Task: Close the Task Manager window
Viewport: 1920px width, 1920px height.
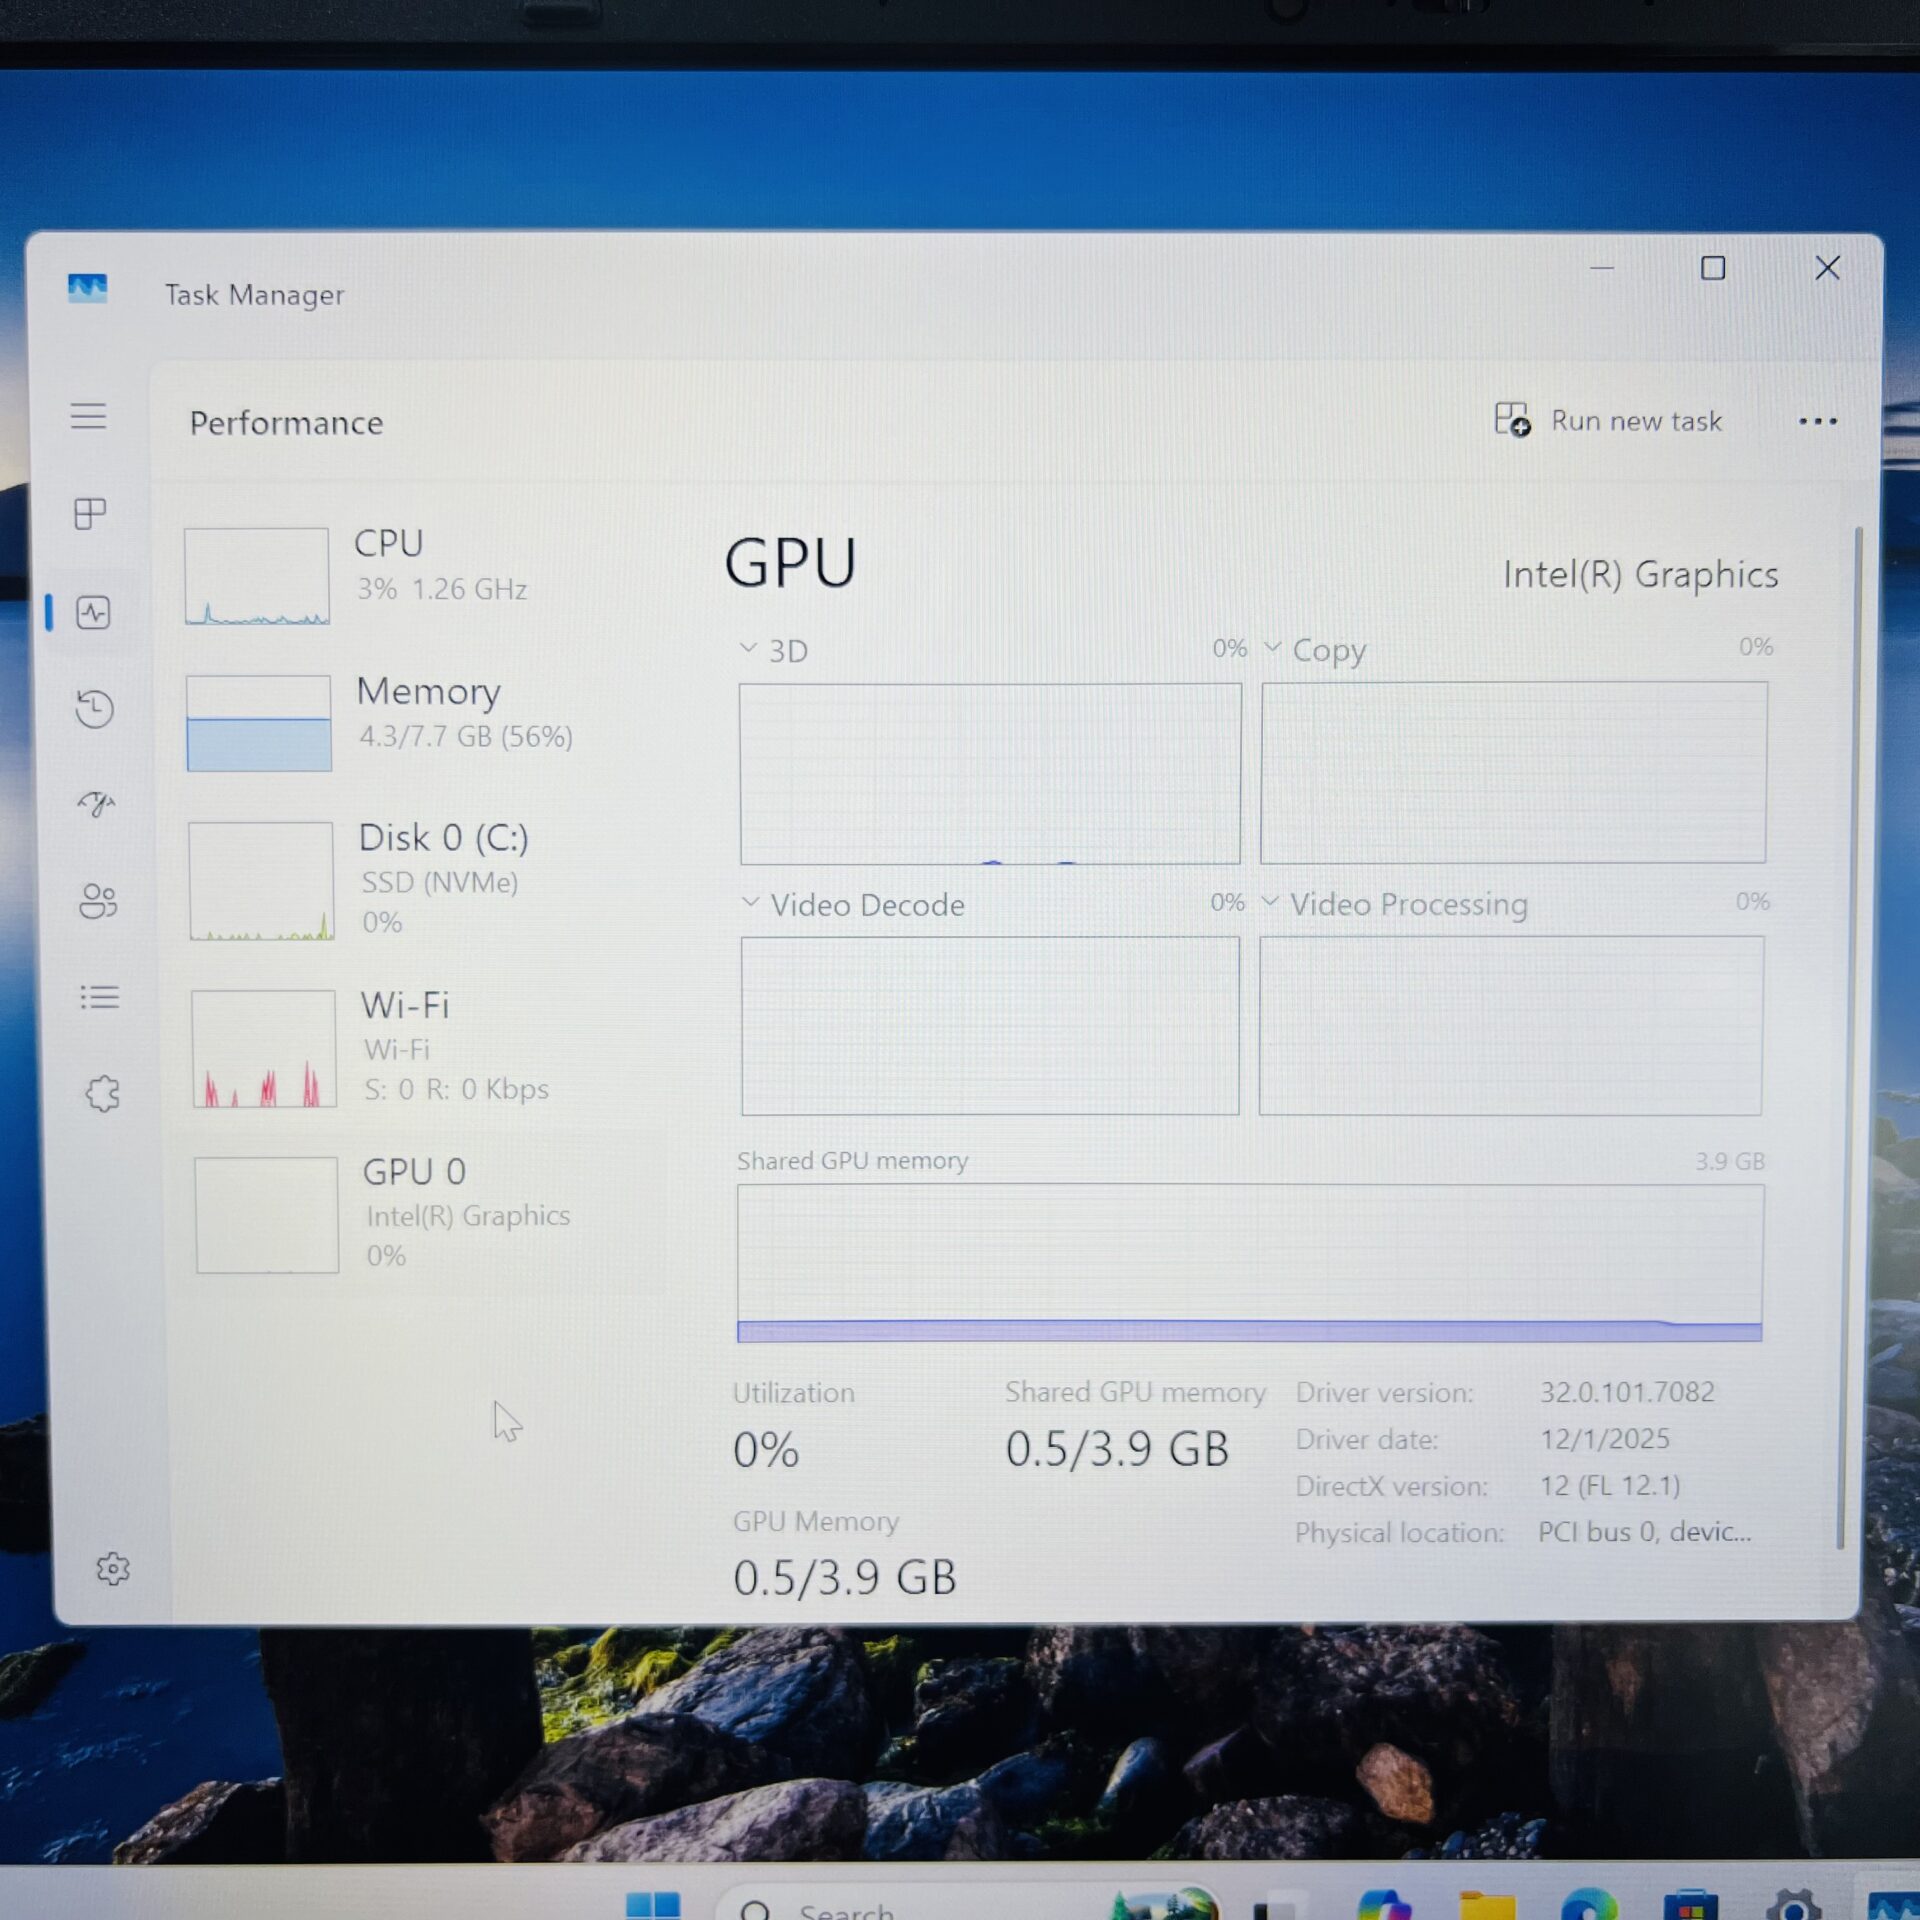Action: coord(1826,267)
